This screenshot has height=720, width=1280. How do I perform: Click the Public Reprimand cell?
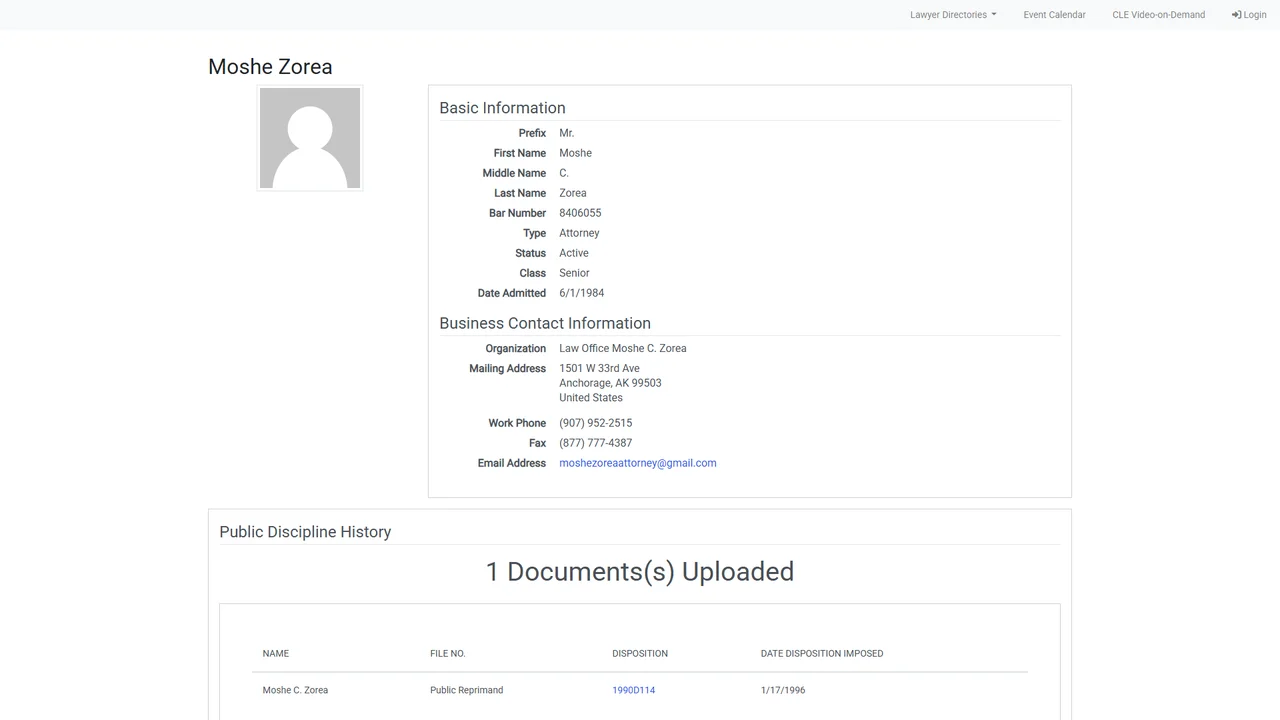(x=467, y=690)
